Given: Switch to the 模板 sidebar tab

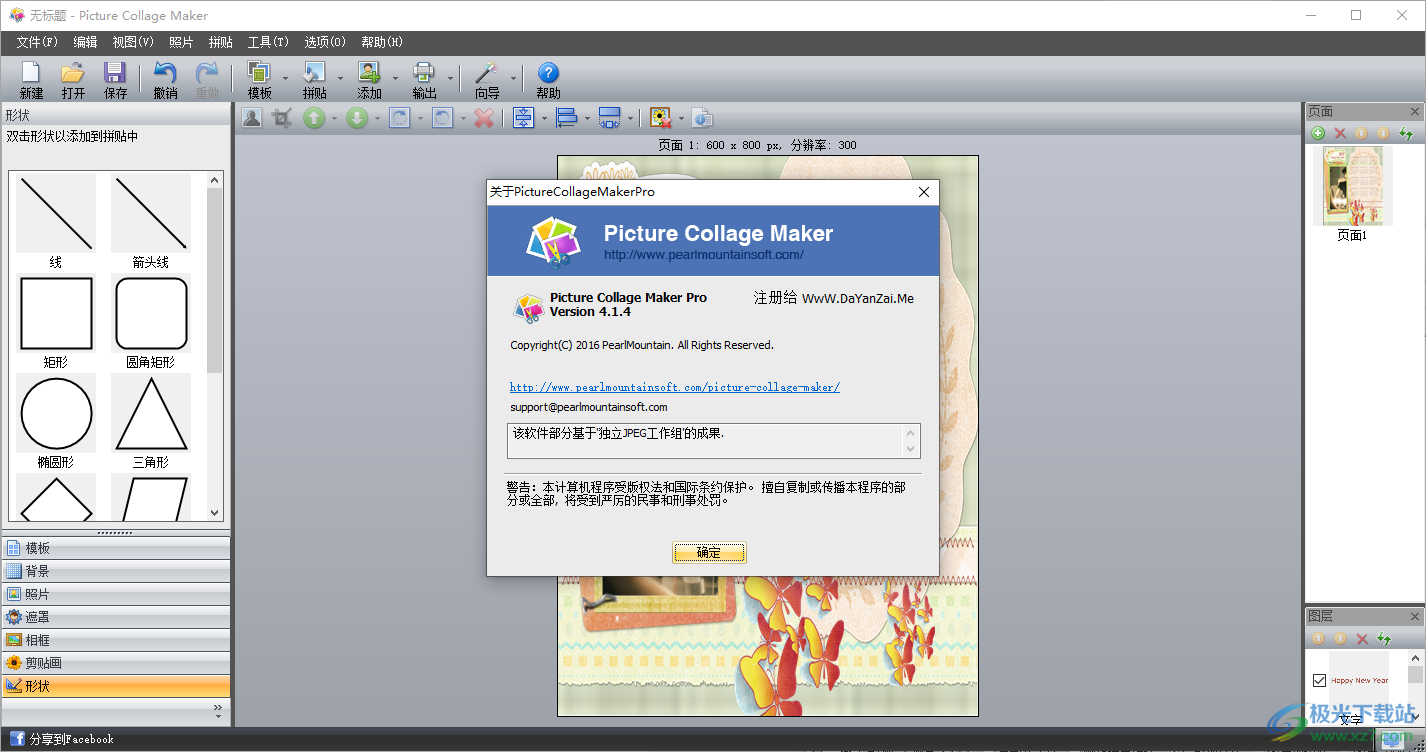Looking at the screenshot, I should pos(116,548).
